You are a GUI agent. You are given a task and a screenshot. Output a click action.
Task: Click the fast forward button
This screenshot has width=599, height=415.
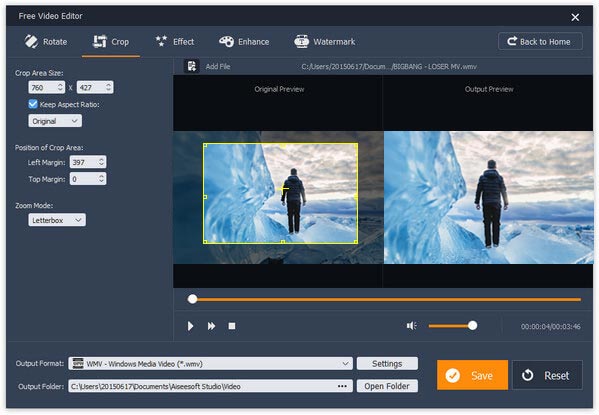[211, 326]
